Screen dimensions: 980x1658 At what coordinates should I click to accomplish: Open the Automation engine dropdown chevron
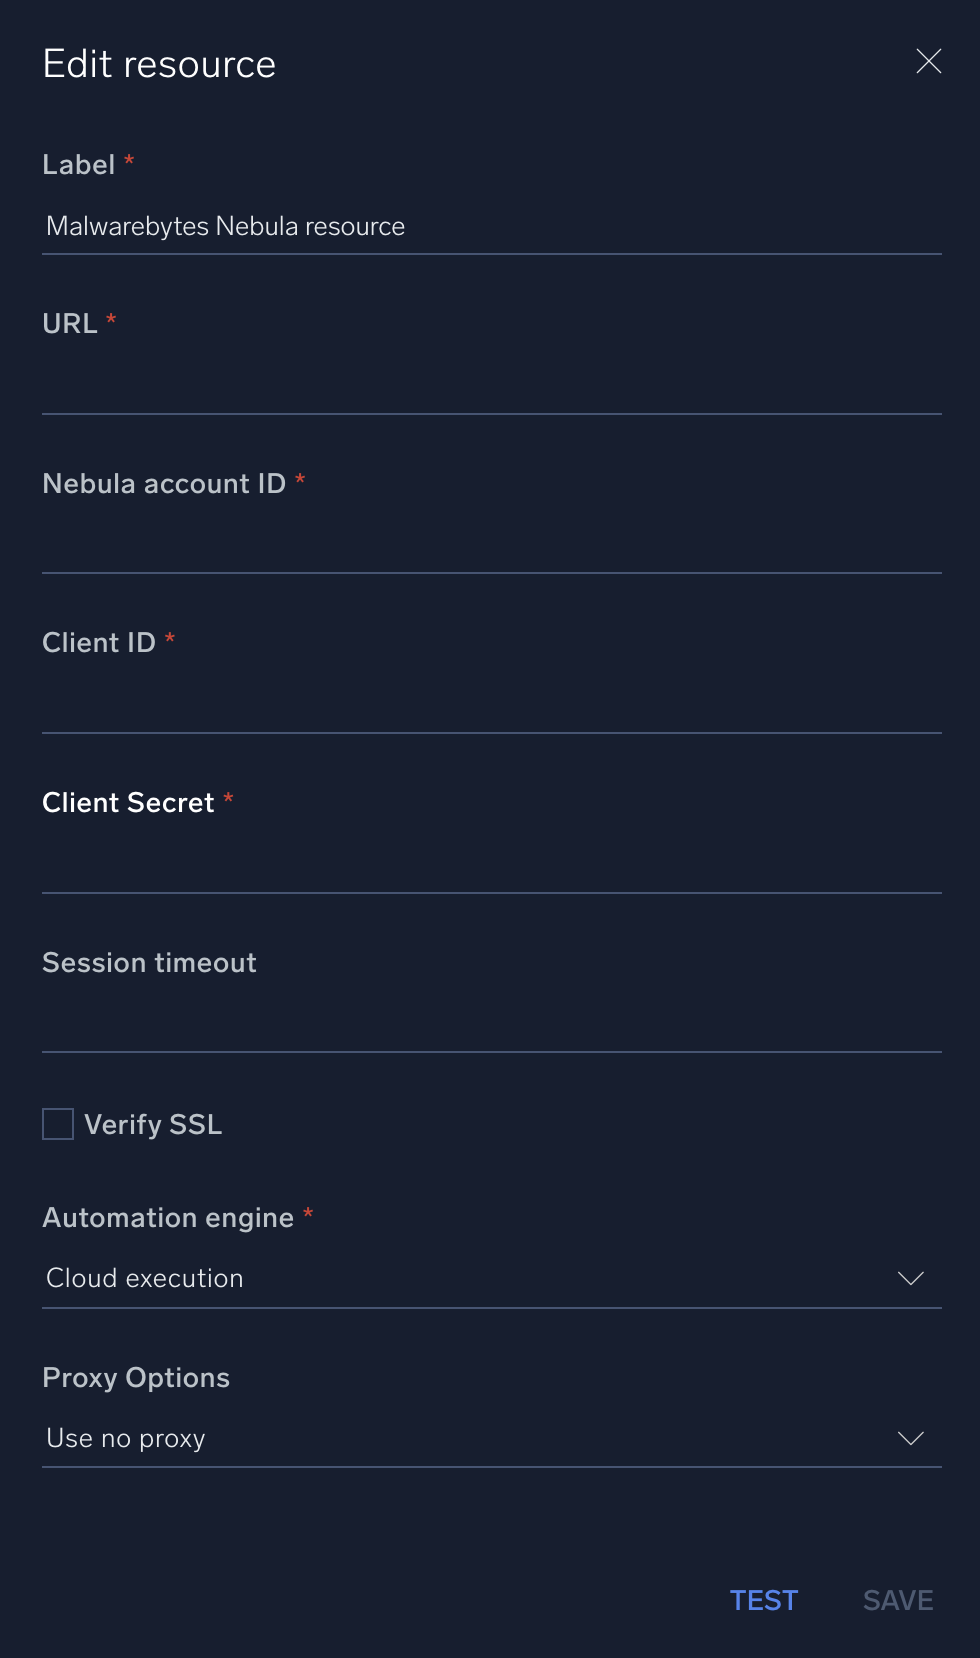(x=909, y=1277)
